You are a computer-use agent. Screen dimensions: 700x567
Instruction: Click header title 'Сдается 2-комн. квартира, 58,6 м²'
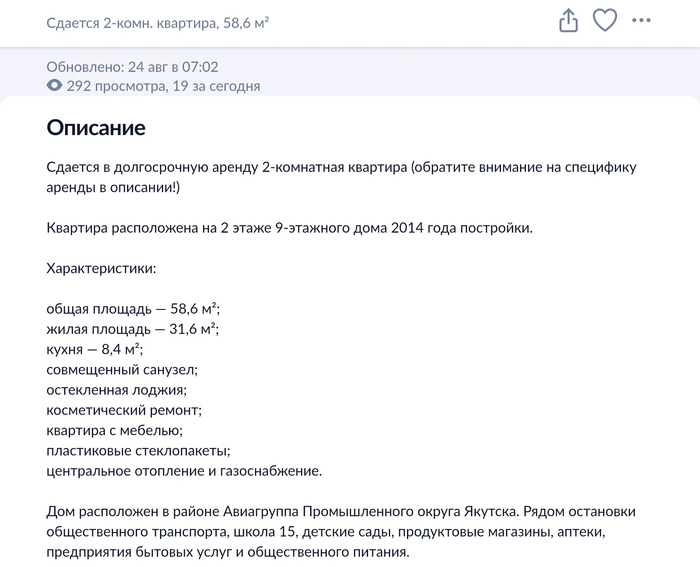[x=158, y=23]
